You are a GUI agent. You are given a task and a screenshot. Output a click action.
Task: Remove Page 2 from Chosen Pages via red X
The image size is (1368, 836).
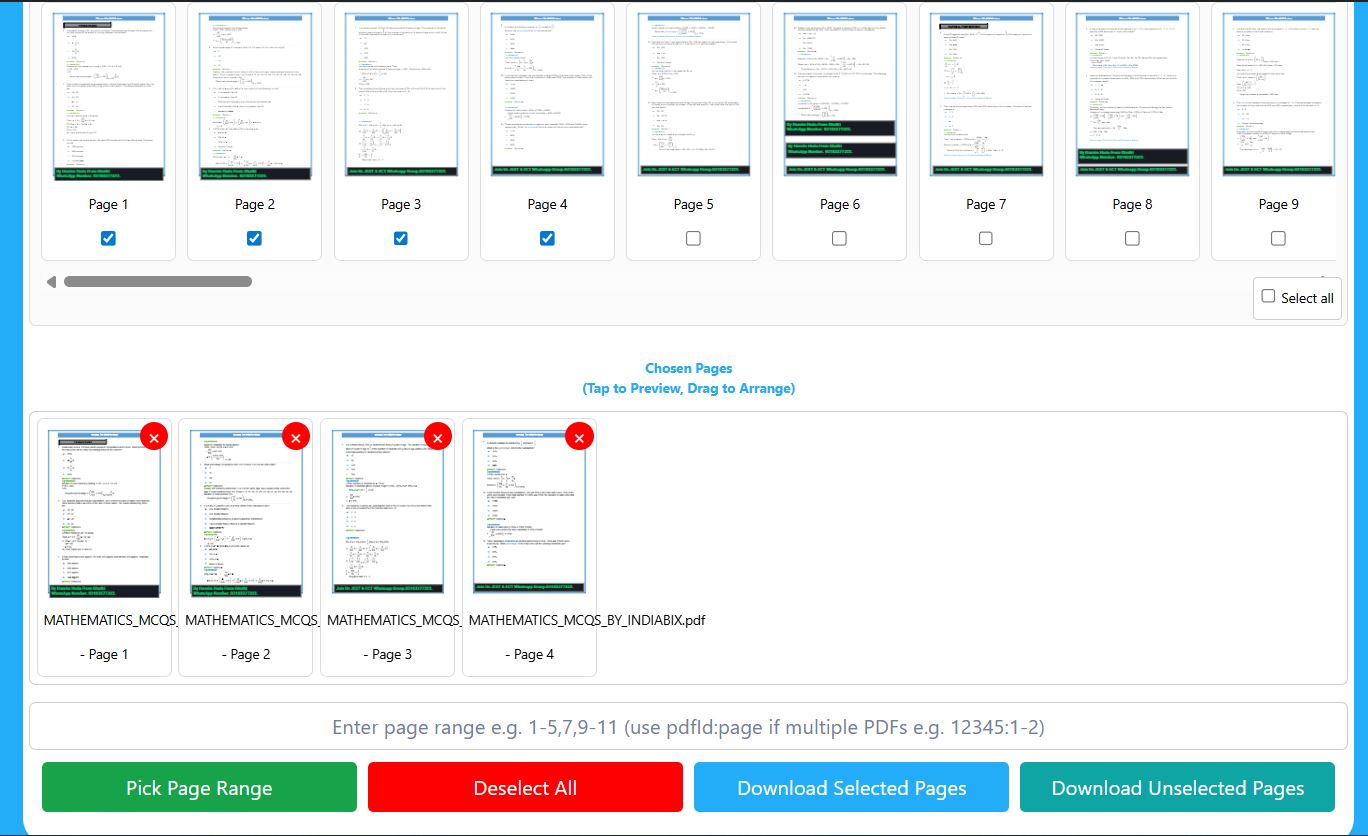(x=296, y=437)
